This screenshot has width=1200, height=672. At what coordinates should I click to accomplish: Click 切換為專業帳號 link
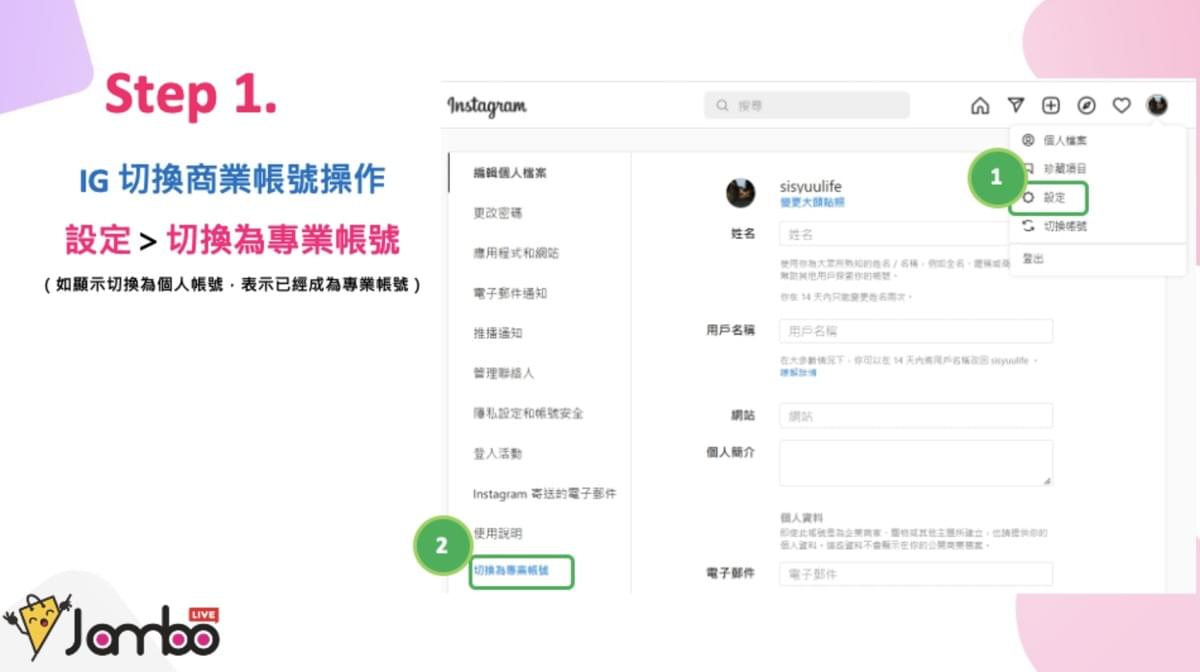[x=511, y=572]
